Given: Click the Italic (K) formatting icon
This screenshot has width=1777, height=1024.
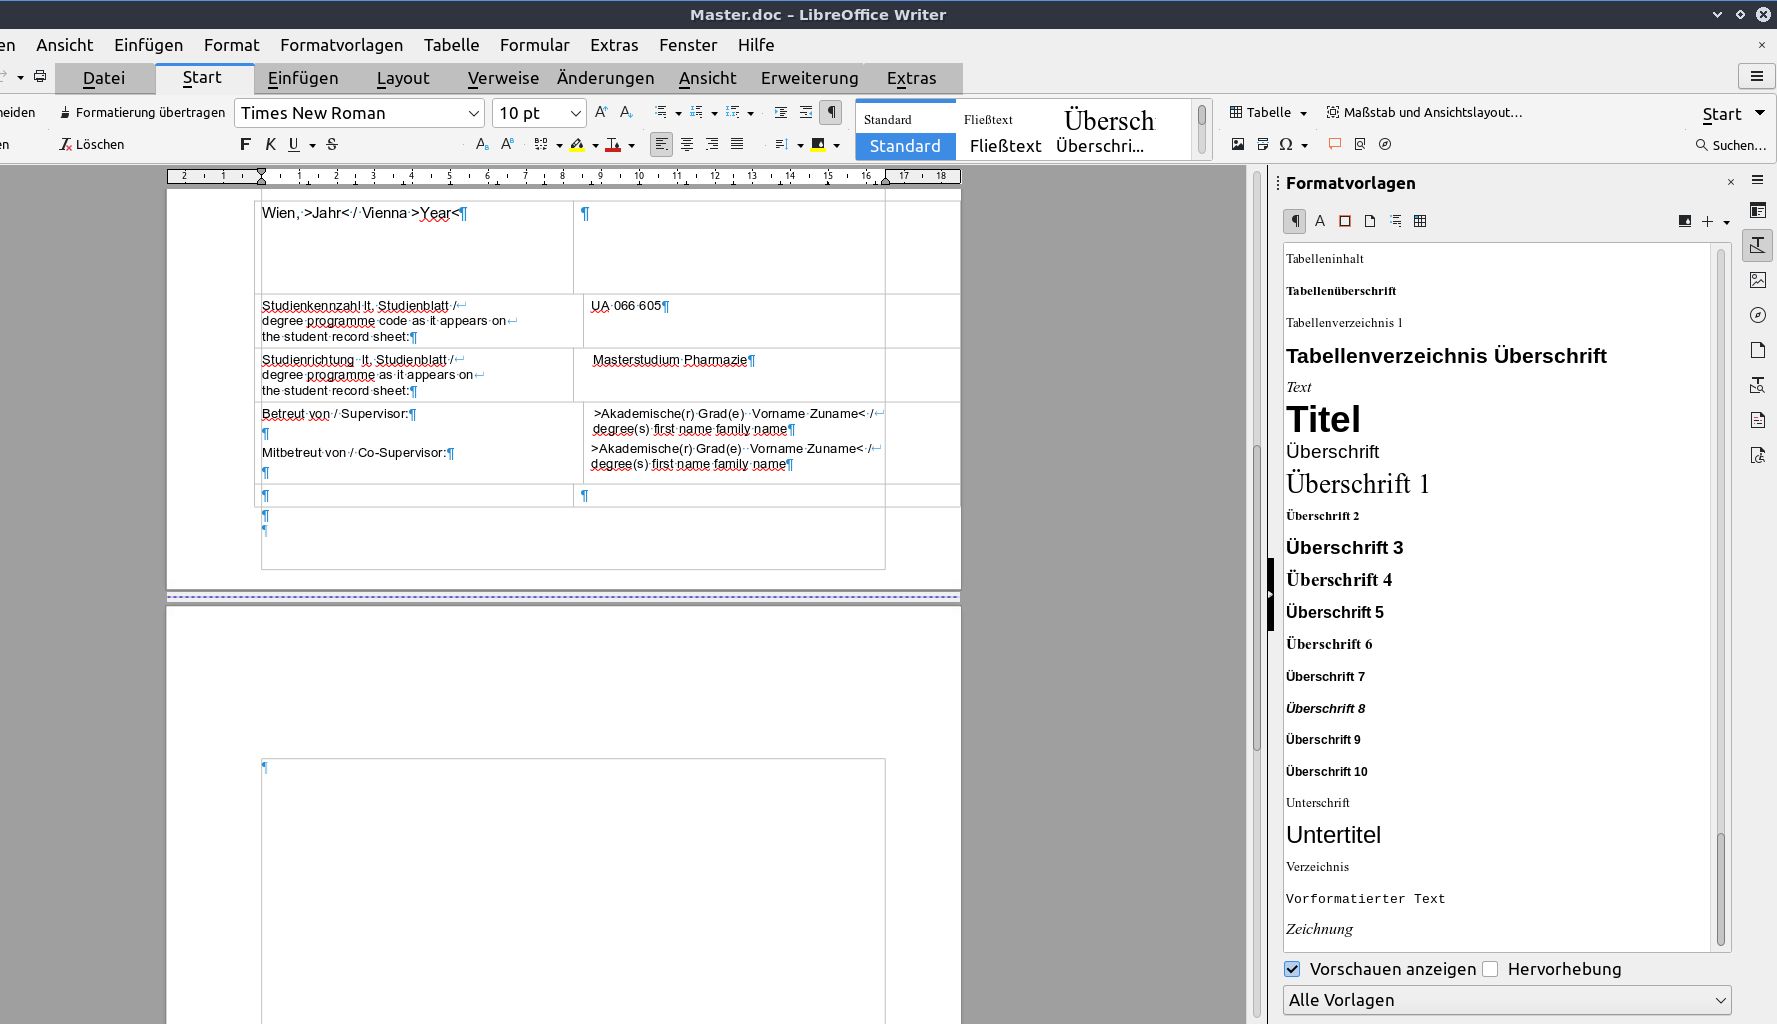Looking at the screenshot, I should [x=270, y=145].
